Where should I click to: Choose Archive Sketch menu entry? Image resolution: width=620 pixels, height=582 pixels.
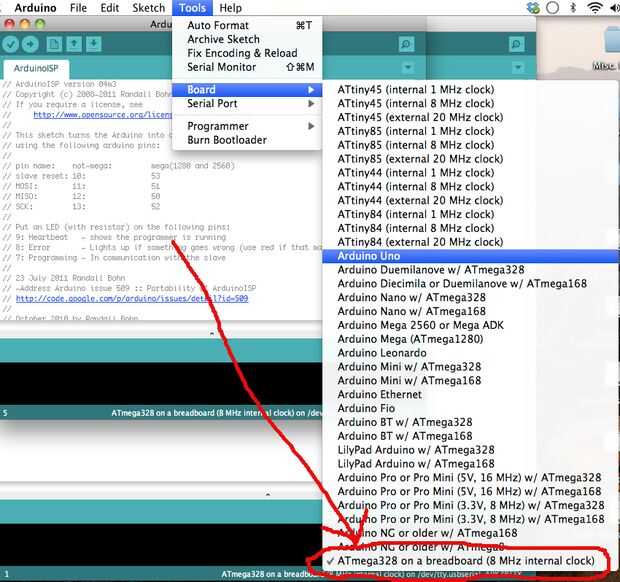pyautogui.click(x=247, y=39)
